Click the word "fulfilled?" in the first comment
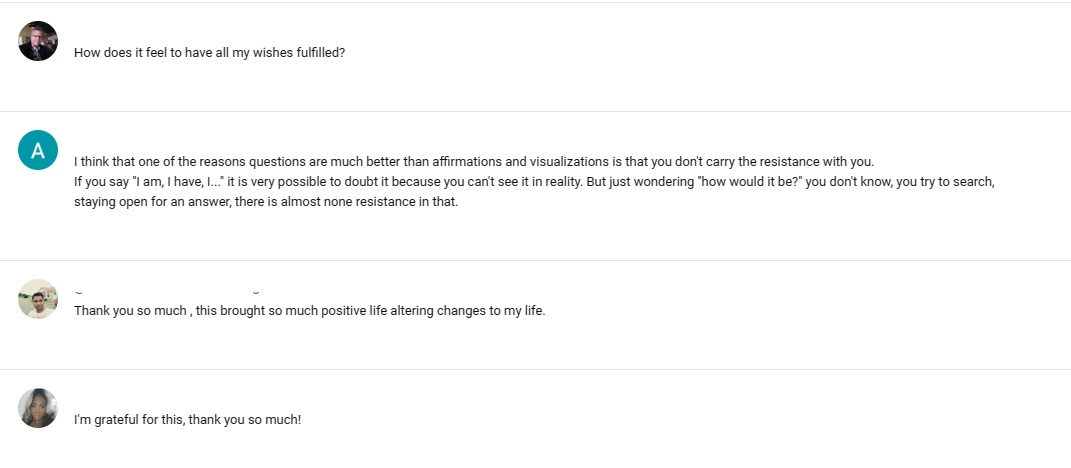The image size is (1071, 468). point(320,53)
